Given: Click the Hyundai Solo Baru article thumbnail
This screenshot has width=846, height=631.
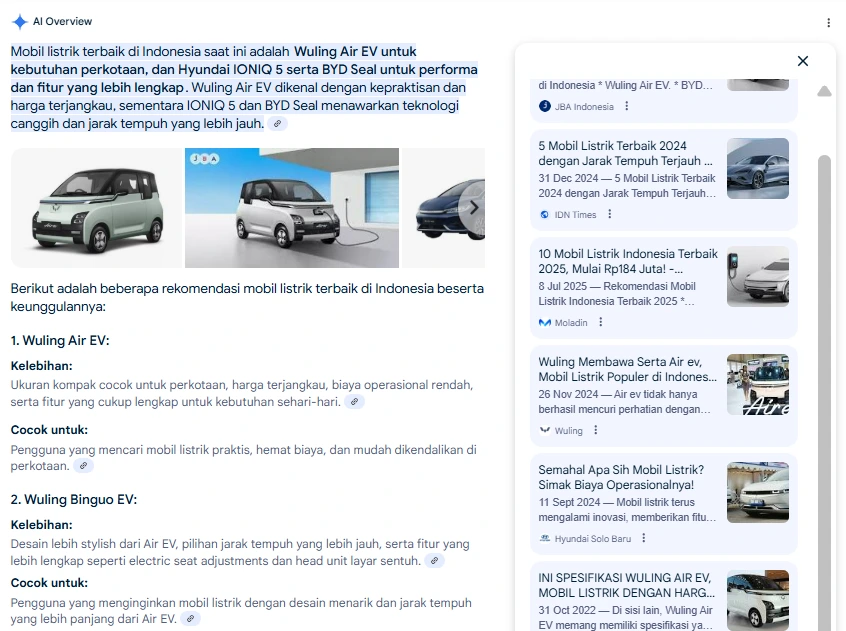Looking at the screenshot, I should click(x=758, y=492).
